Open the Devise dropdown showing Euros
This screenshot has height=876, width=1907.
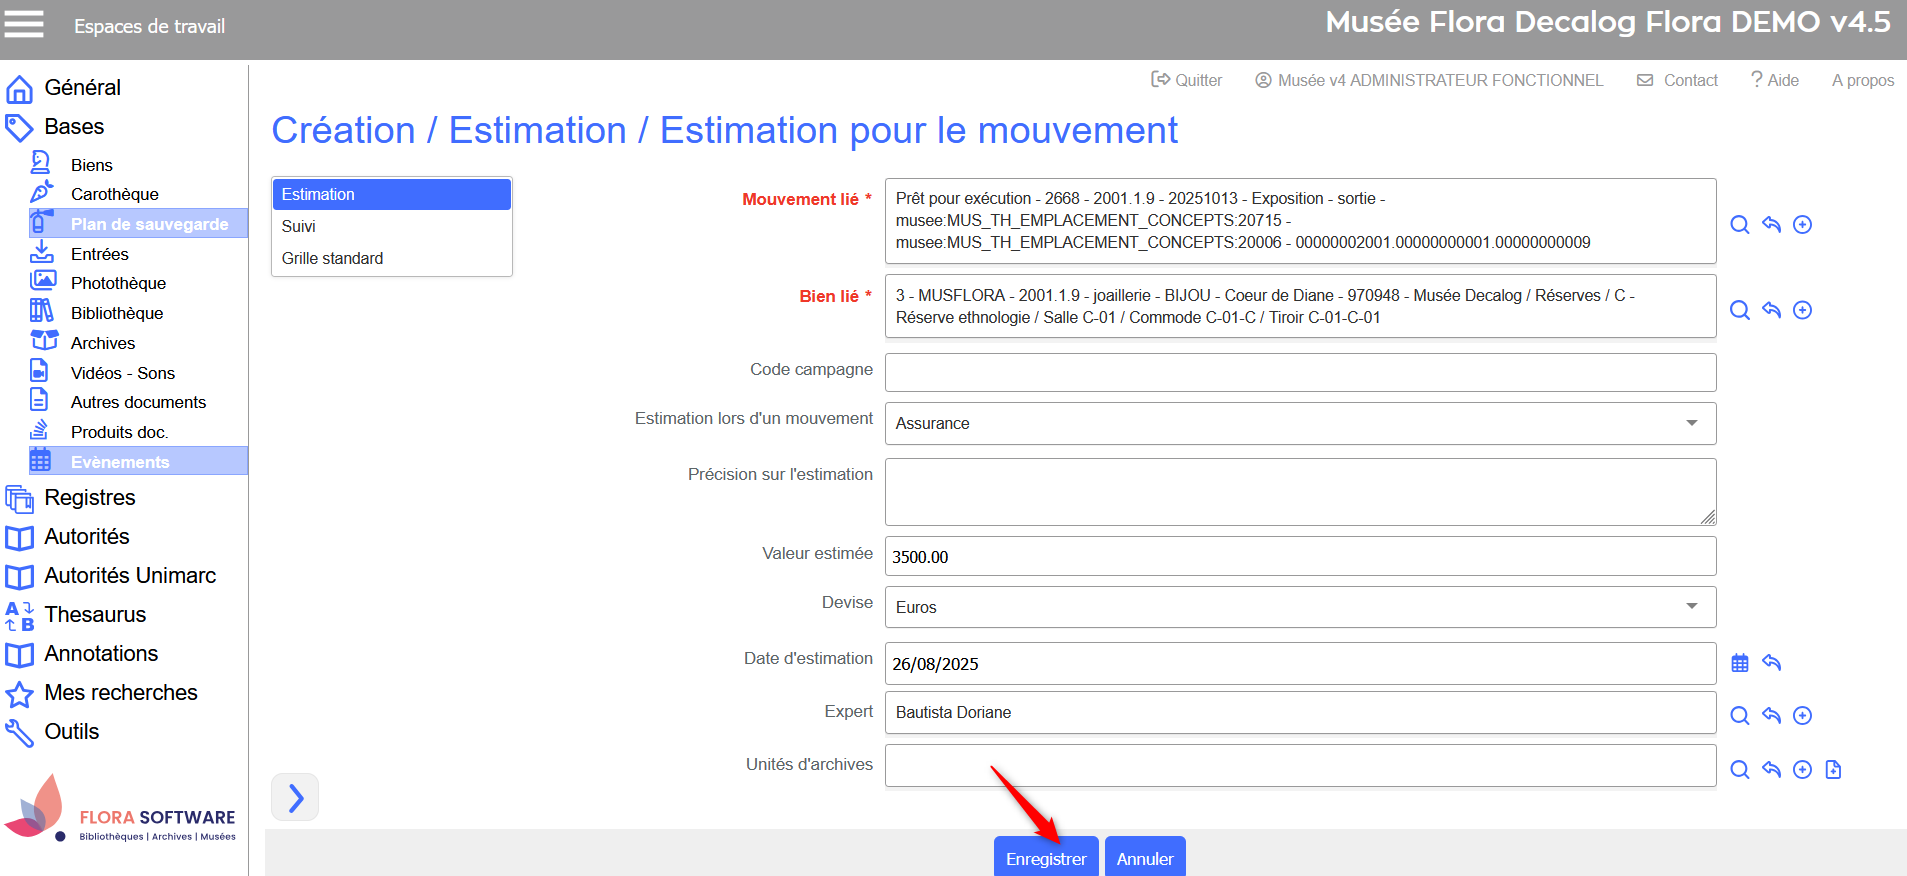tap(1300, 607)
